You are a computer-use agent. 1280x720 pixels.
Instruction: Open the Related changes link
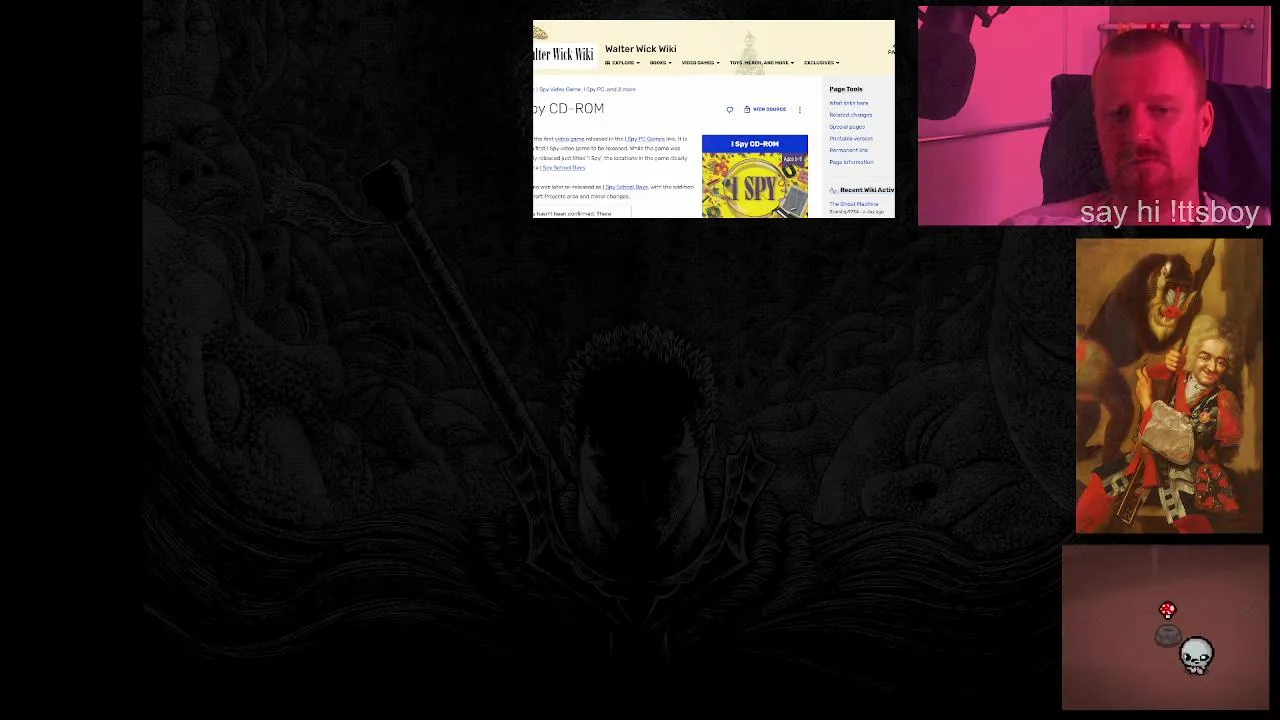850,115
